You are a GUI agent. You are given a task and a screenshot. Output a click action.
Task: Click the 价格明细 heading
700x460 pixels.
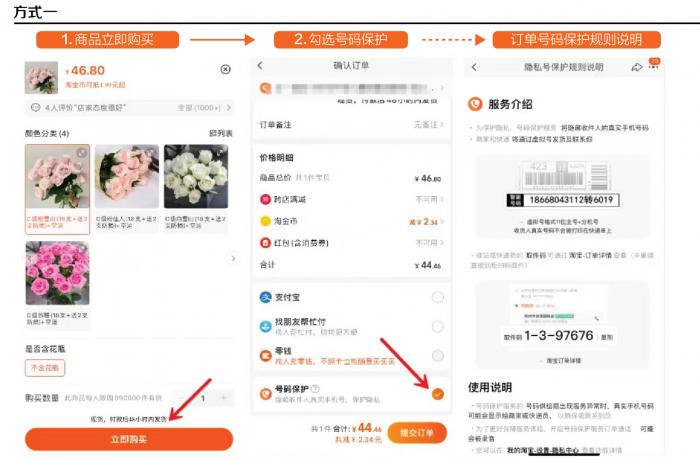click(x=276, y=157)
